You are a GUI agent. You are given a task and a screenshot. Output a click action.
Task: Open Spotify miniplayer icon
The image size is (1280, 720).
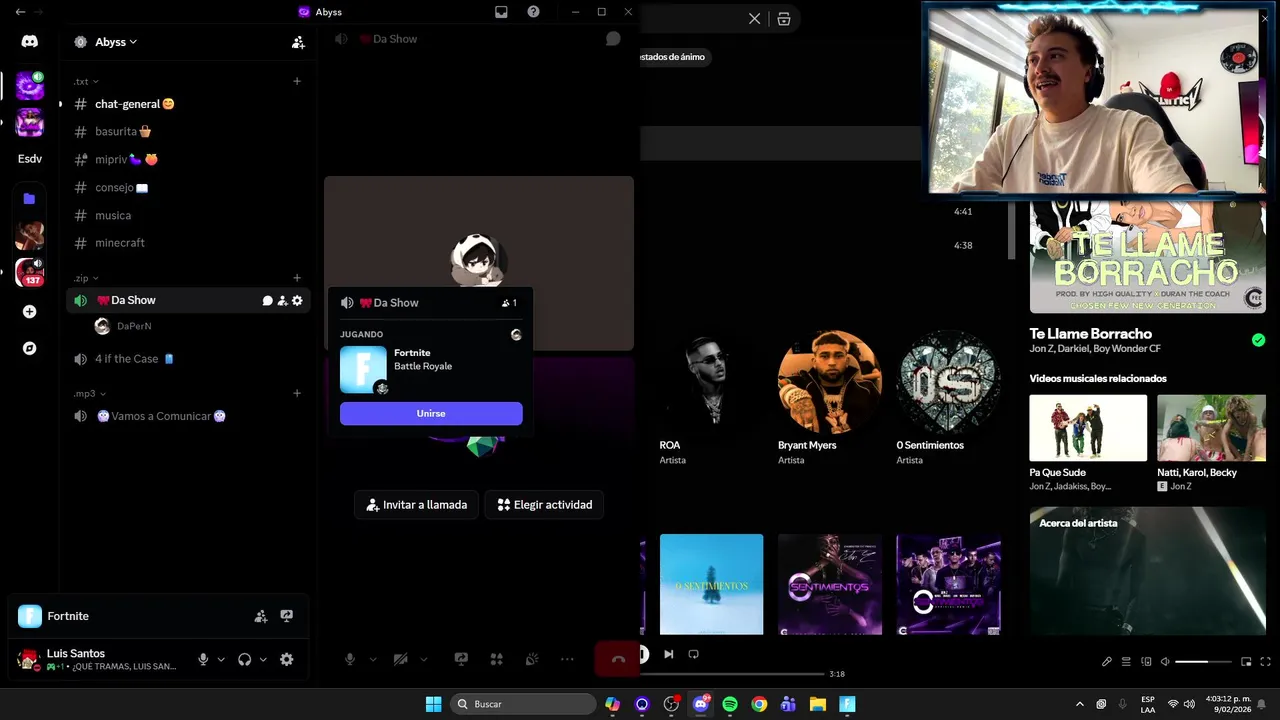[1246, 662]
